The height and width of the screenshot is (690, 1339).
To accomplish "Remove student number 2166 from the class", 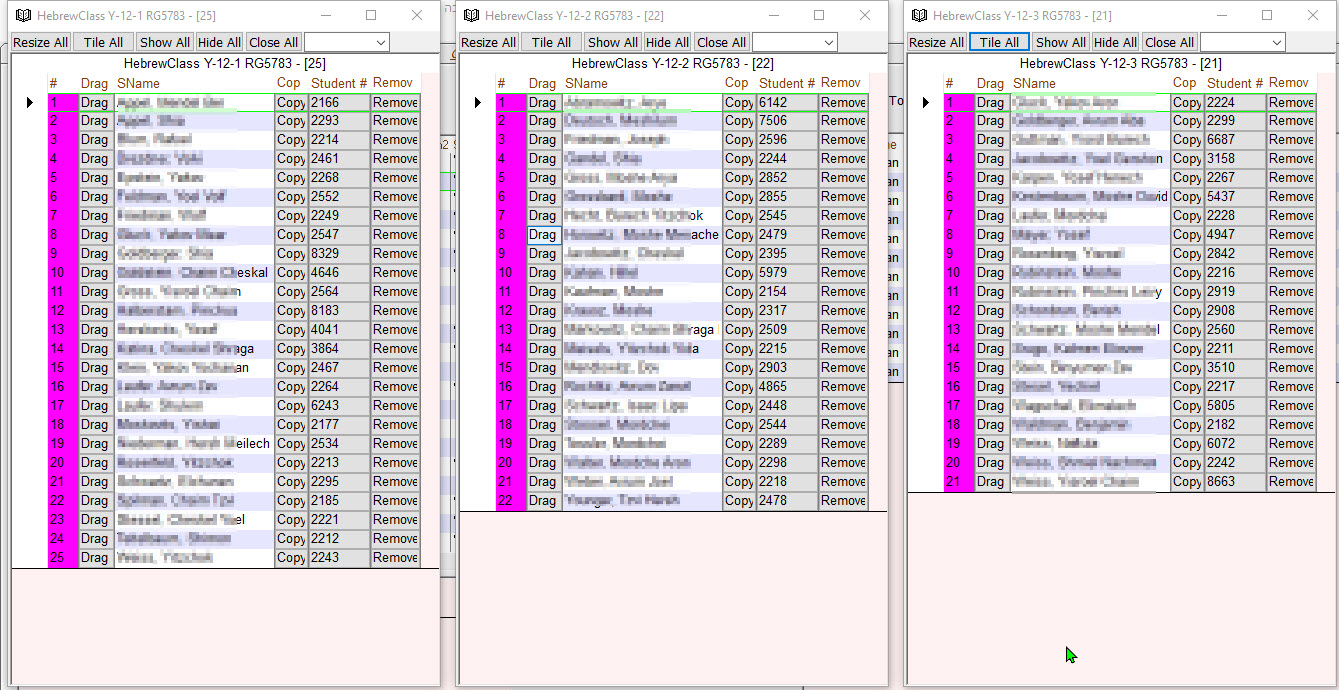I will click(x=395, y=102).
